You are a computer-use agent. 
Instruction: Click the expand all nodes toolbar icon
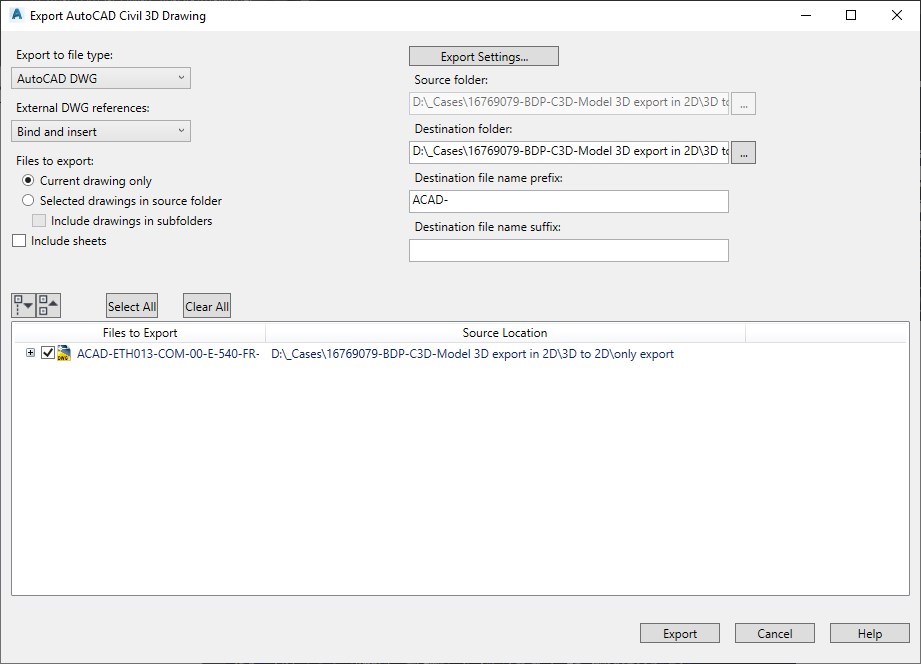pyautogui.click(x=23, y=304)
